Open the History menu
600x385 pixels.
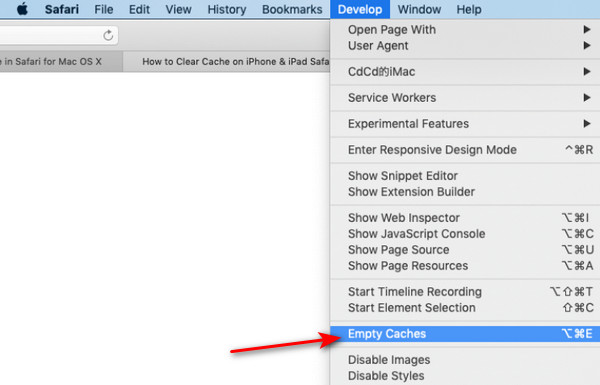tap(227, 9)
